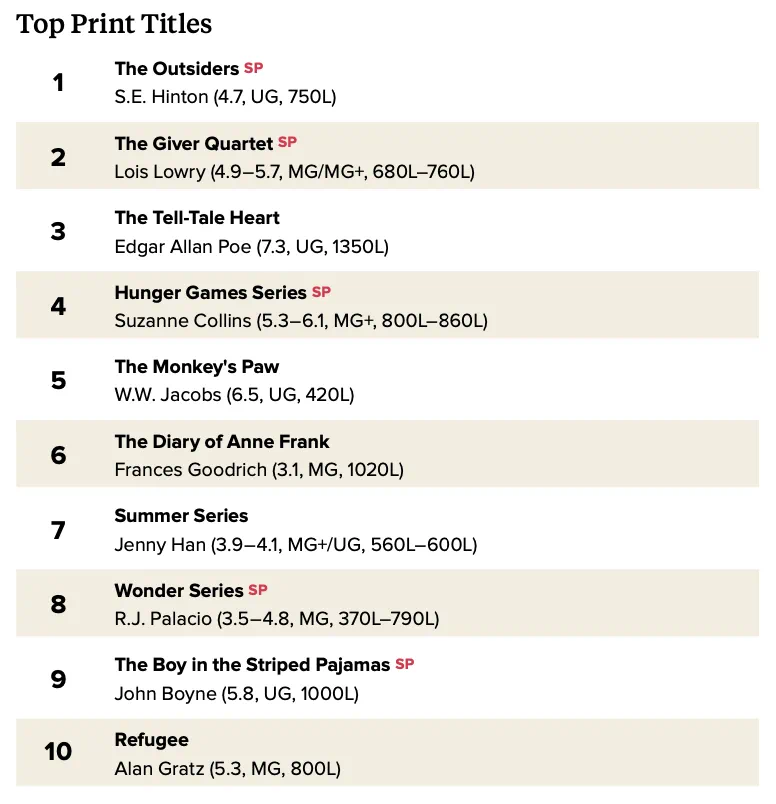Click the Alan Gratz author details line

click(228, 769)
